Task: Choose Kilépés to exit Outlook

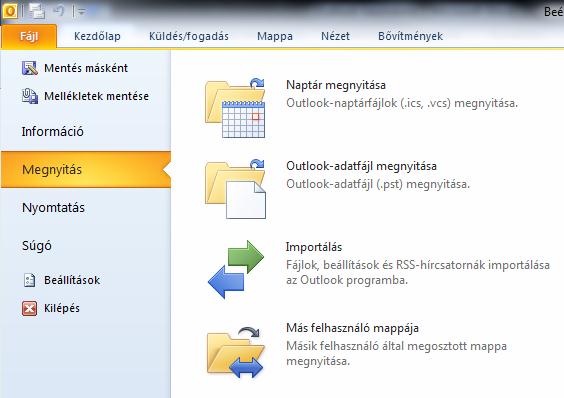Action: (62, 308)
